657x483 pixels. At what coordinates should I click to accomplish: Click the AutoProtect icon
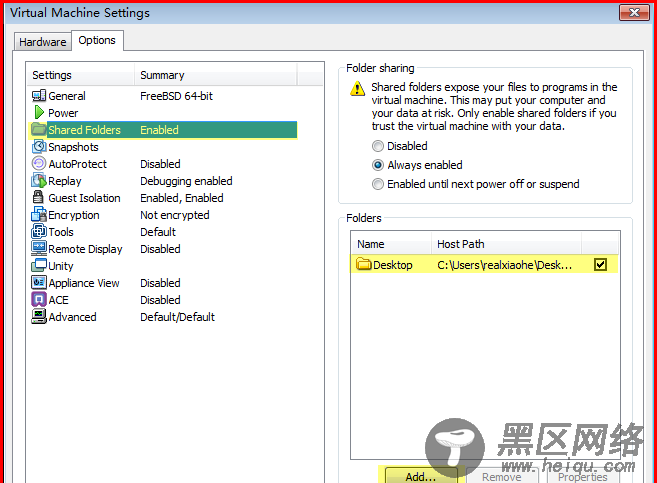point(39,163)
